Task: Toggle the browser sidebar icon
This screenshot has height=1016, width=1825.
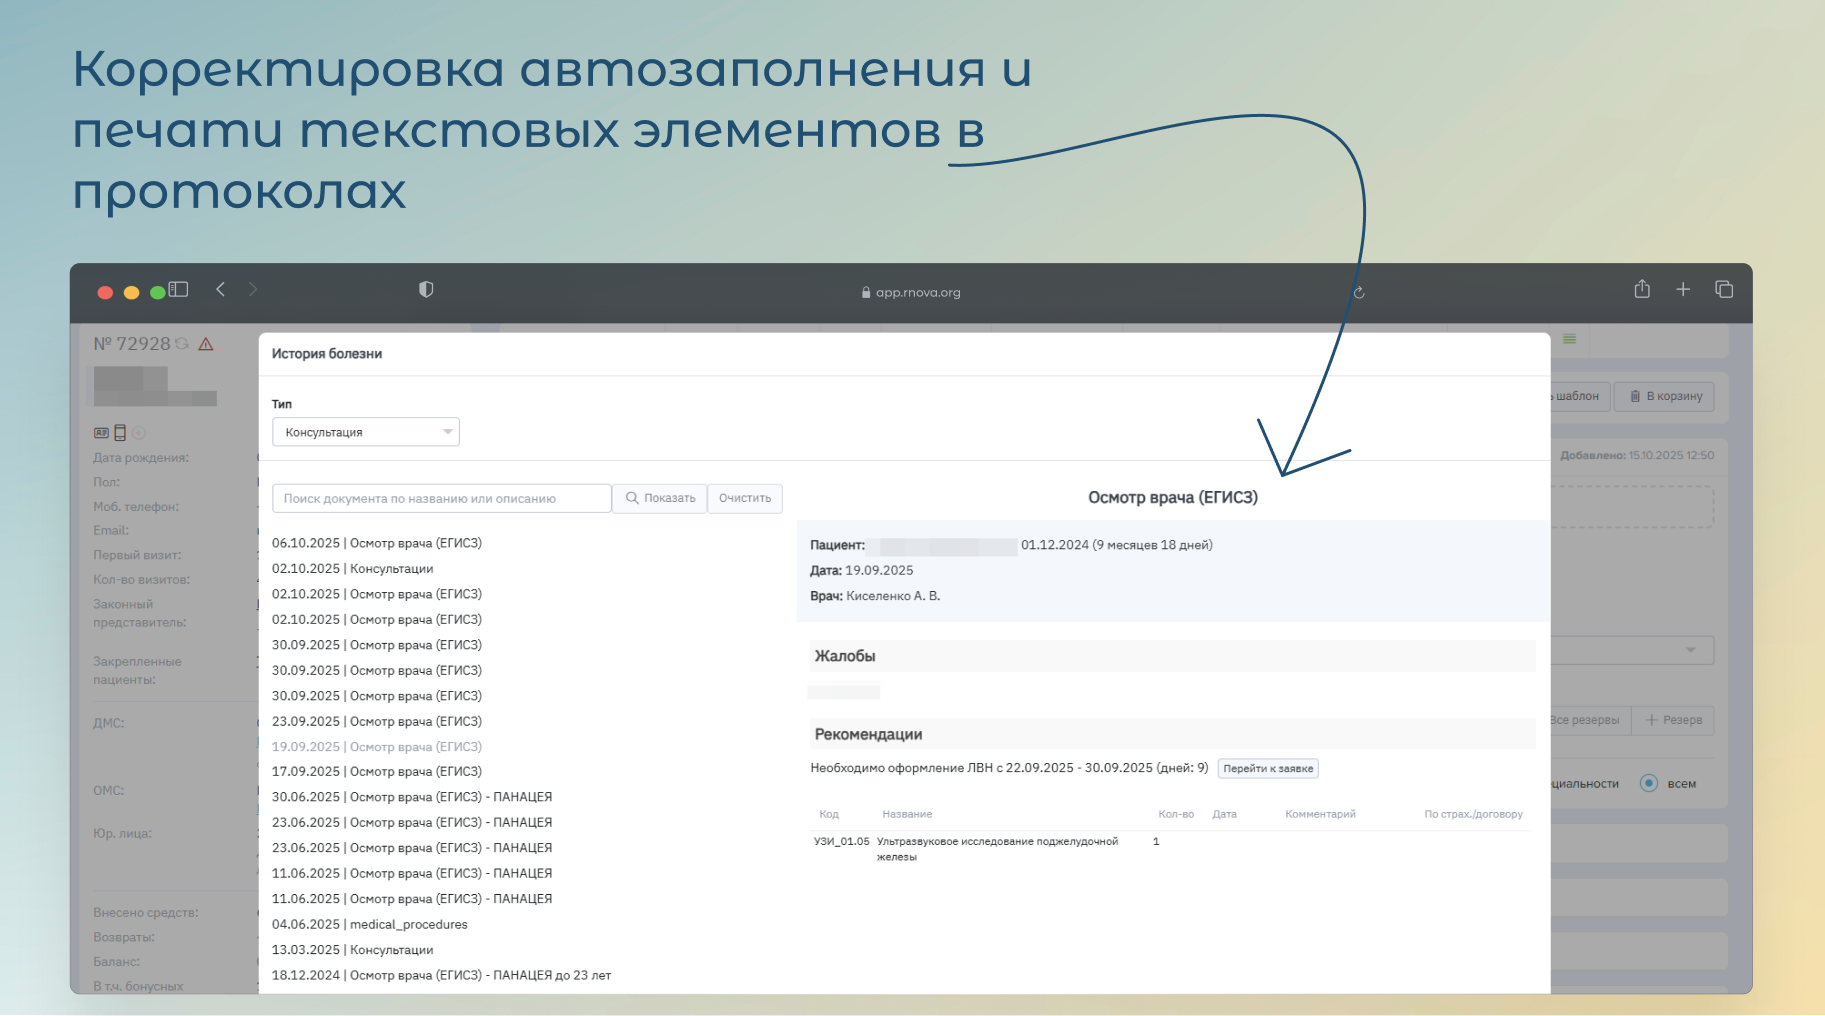Action: (179, 290)
